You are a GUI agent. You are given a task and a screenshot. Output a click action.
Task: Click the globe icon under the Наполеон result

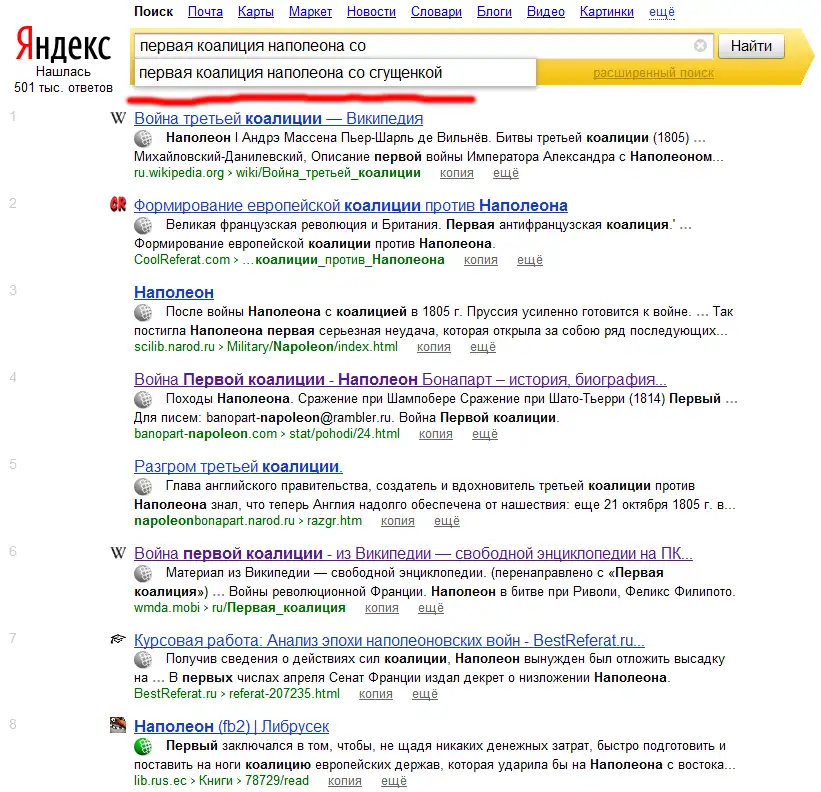(x=143, y=312)
